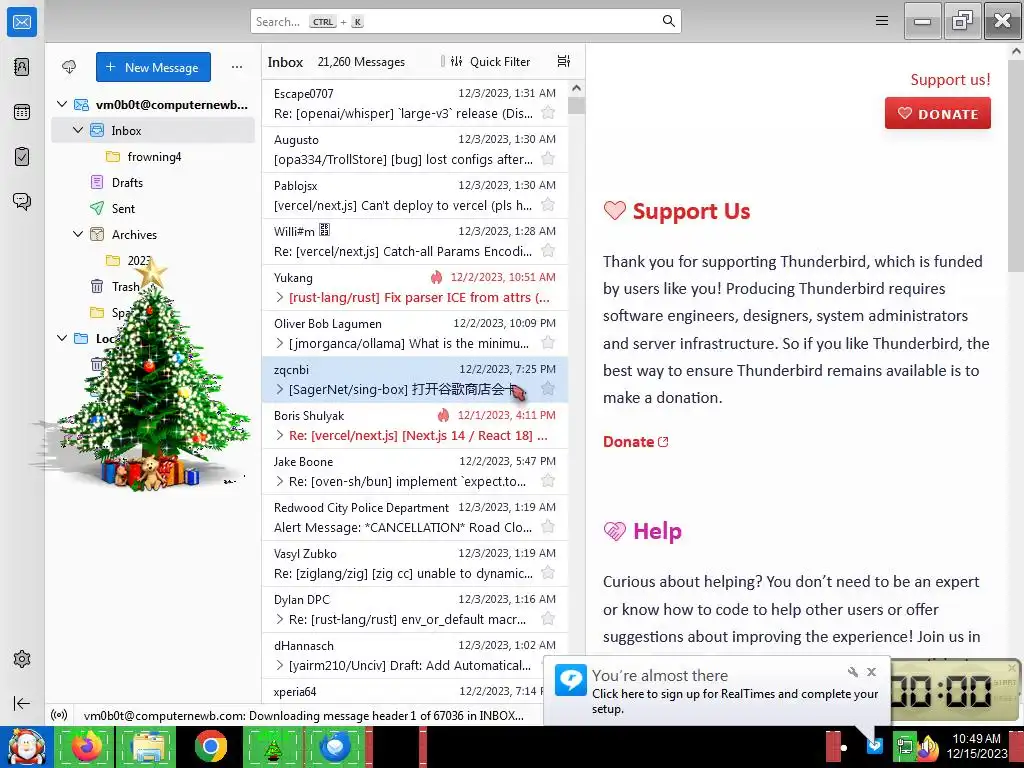Open the Tasks space
This screenshot has height=768, width=1024.
click(x=22, y=157)
